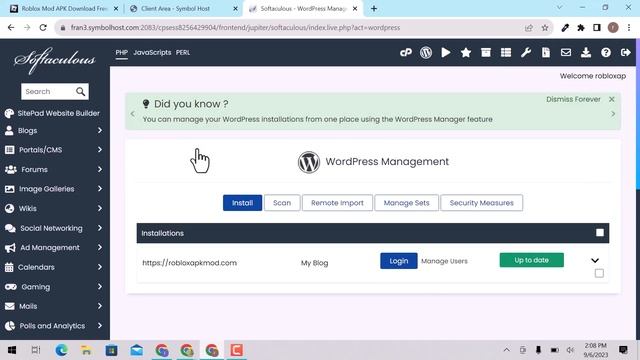This screenshot has height=360, width=640.
Task: Expand the Calendars category
Action: [53, 267]
